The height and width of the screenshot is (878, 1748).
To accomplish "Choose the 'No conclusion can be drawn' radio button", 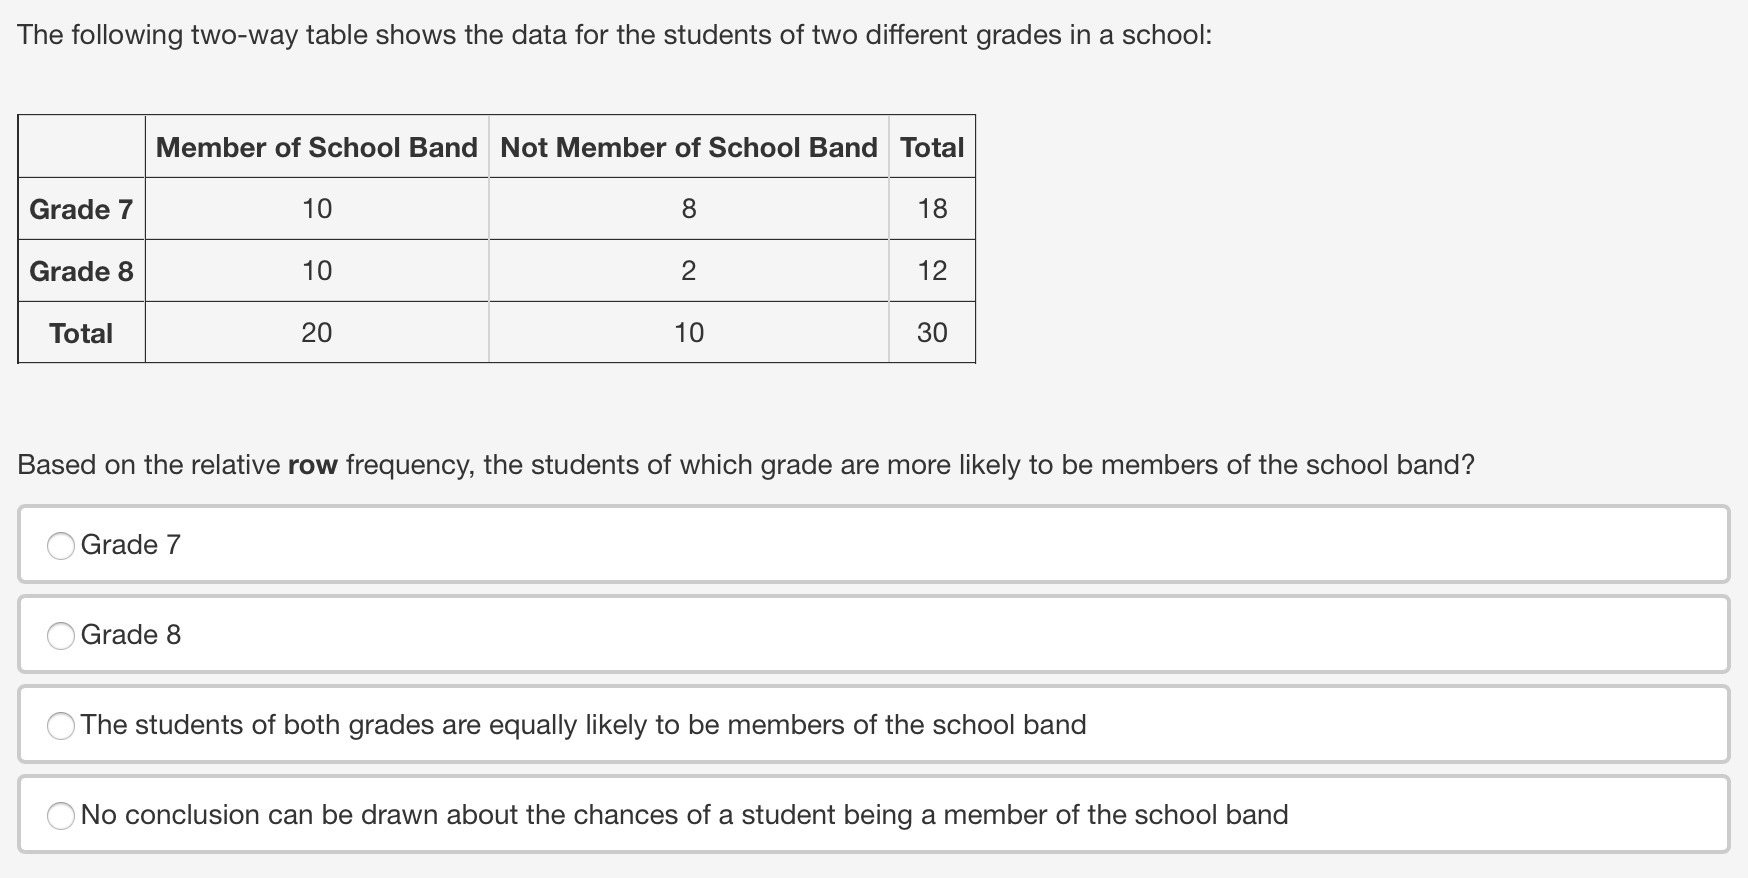I will [61, 815].
